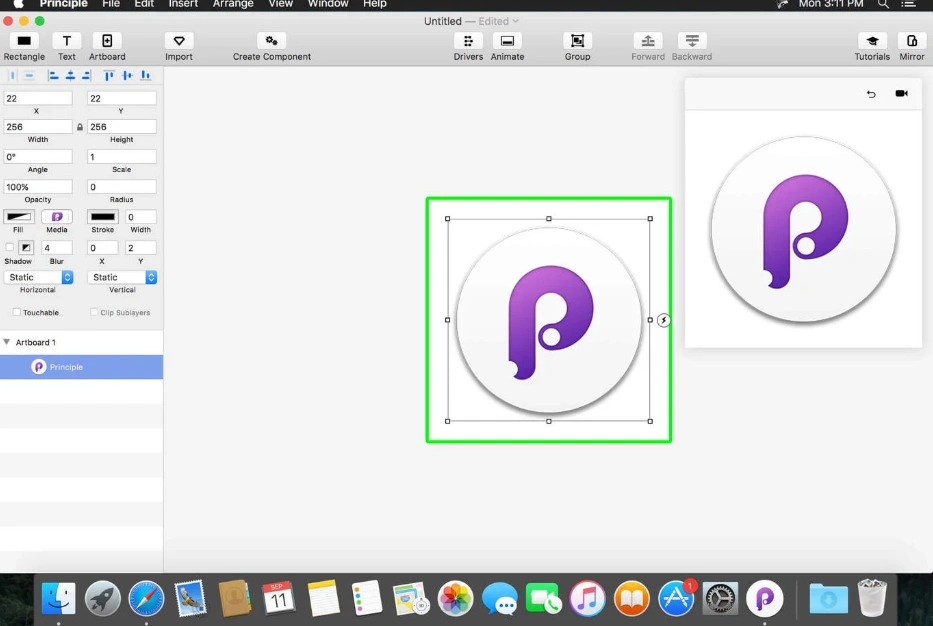
Task: Open the Animate panel
Action: click(x=507, y=41)
